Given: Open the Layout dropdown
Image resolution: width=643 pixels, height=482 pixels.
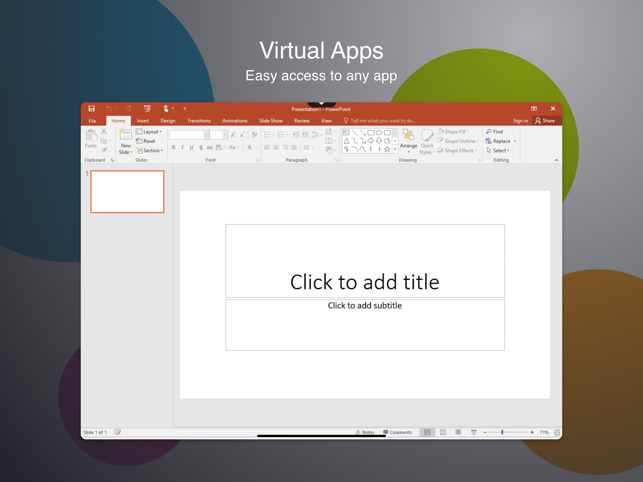Looking at the screenshot, I should [x=149, y=132].
